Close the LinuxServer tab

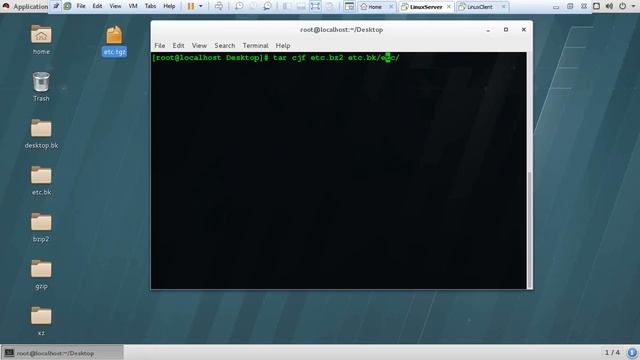[x=449, y=7]
